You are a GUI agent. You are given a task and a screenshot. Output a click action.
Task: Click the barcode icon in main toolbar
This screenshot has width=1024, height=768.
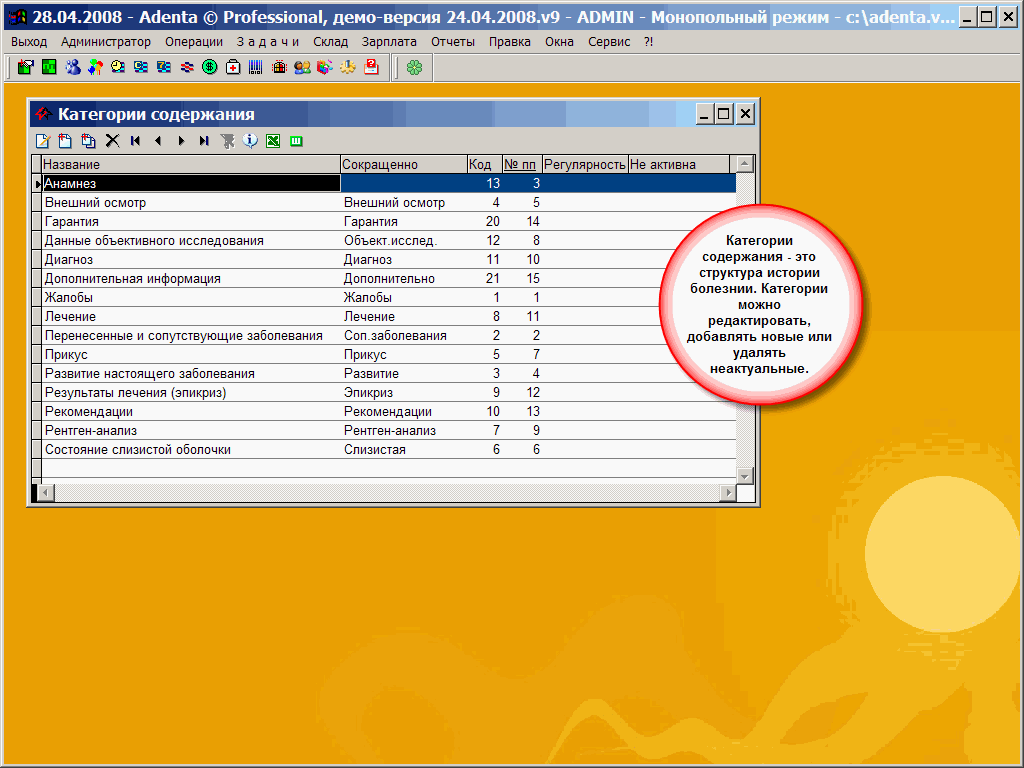[x=255, y=67]
